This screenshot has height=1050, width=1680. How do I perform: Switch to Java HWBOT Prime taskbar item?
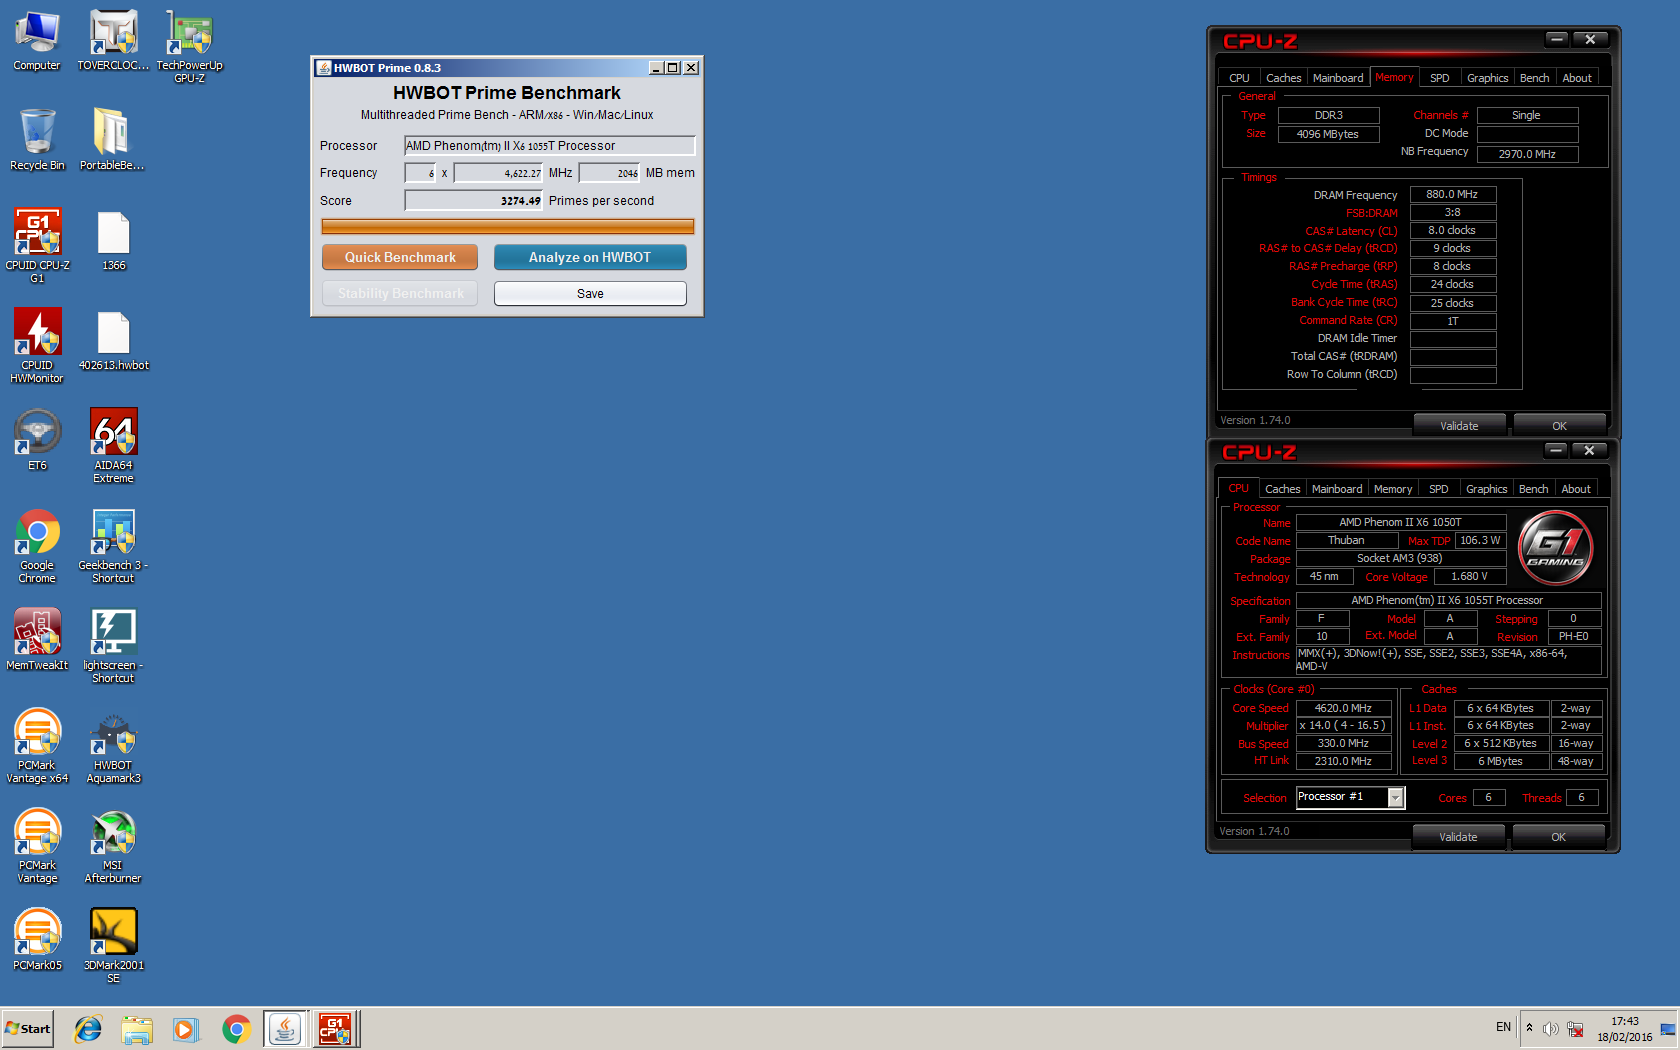click(x=286, y=1028)
